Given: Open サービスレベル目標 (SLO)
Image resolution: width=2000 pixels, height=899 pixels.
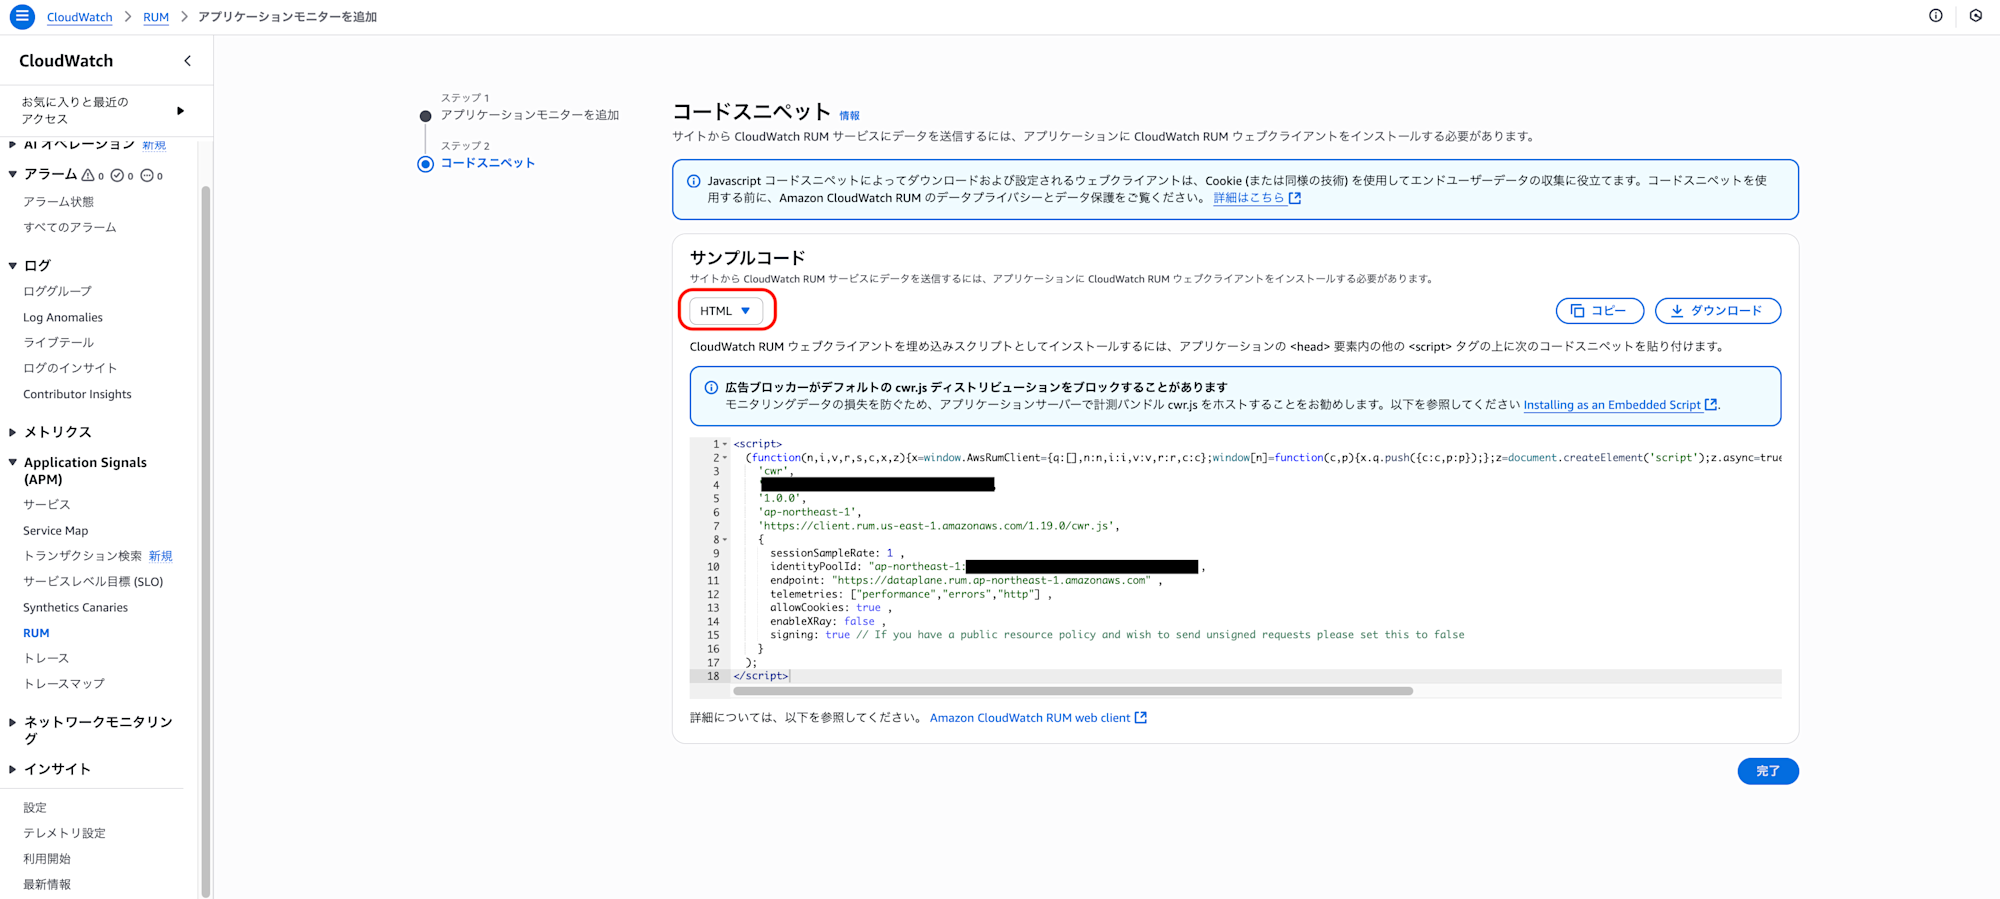Looking at the screenshot, I should click(x=93, y=582).
